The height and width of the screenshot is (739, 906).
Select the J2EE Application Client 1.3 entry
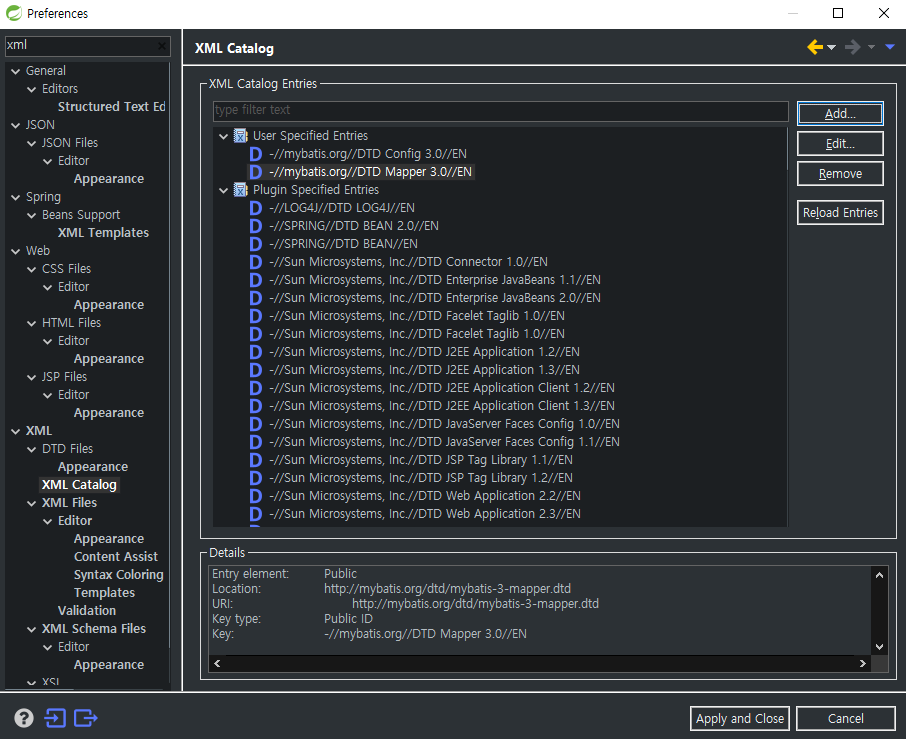(441, 406)
